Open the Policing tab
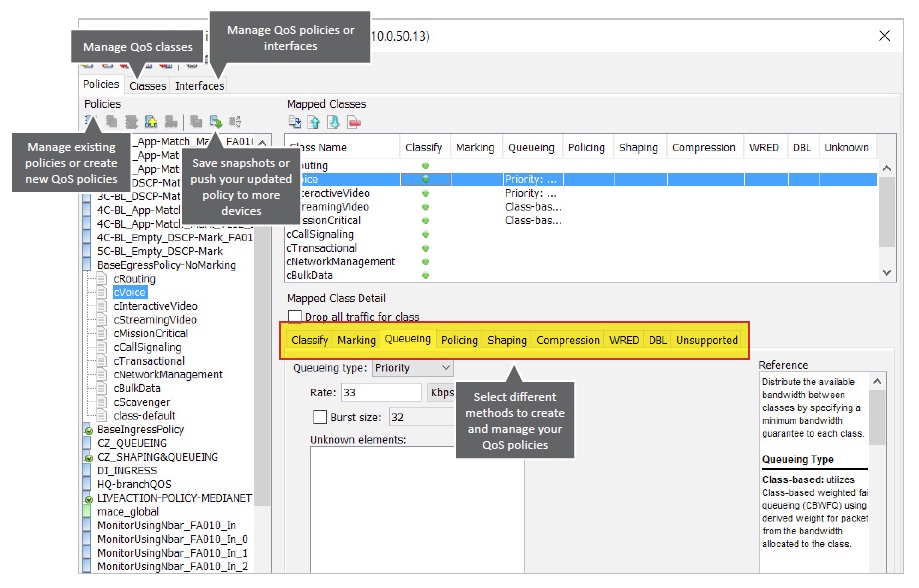The height and width of the screenshot is (588, 919). (459, 340)
